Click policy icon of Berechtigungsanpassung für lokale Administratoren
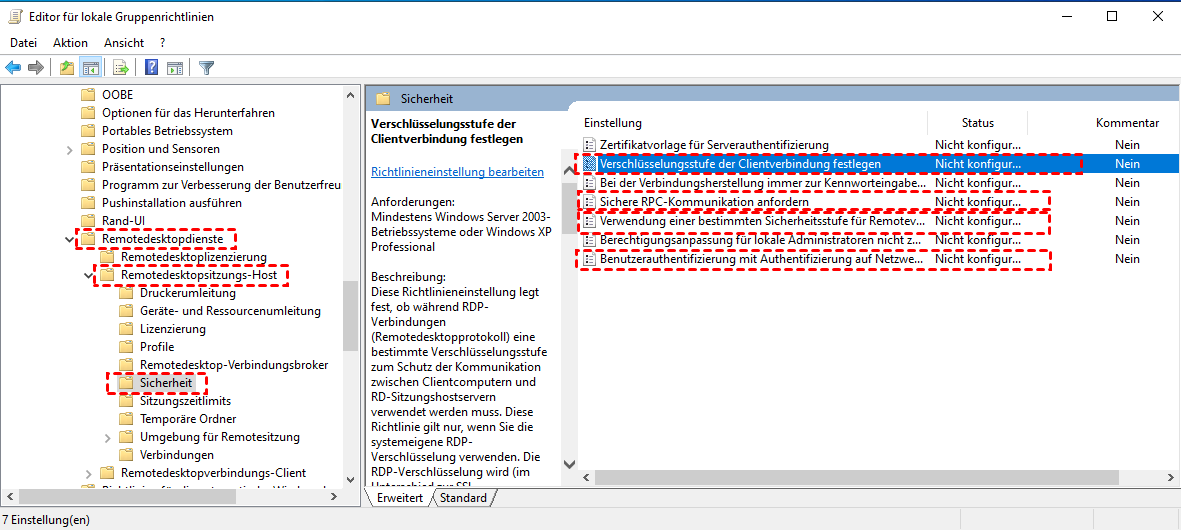The width and height of the screenshot is (1181, 530). (x=590, y=240)
